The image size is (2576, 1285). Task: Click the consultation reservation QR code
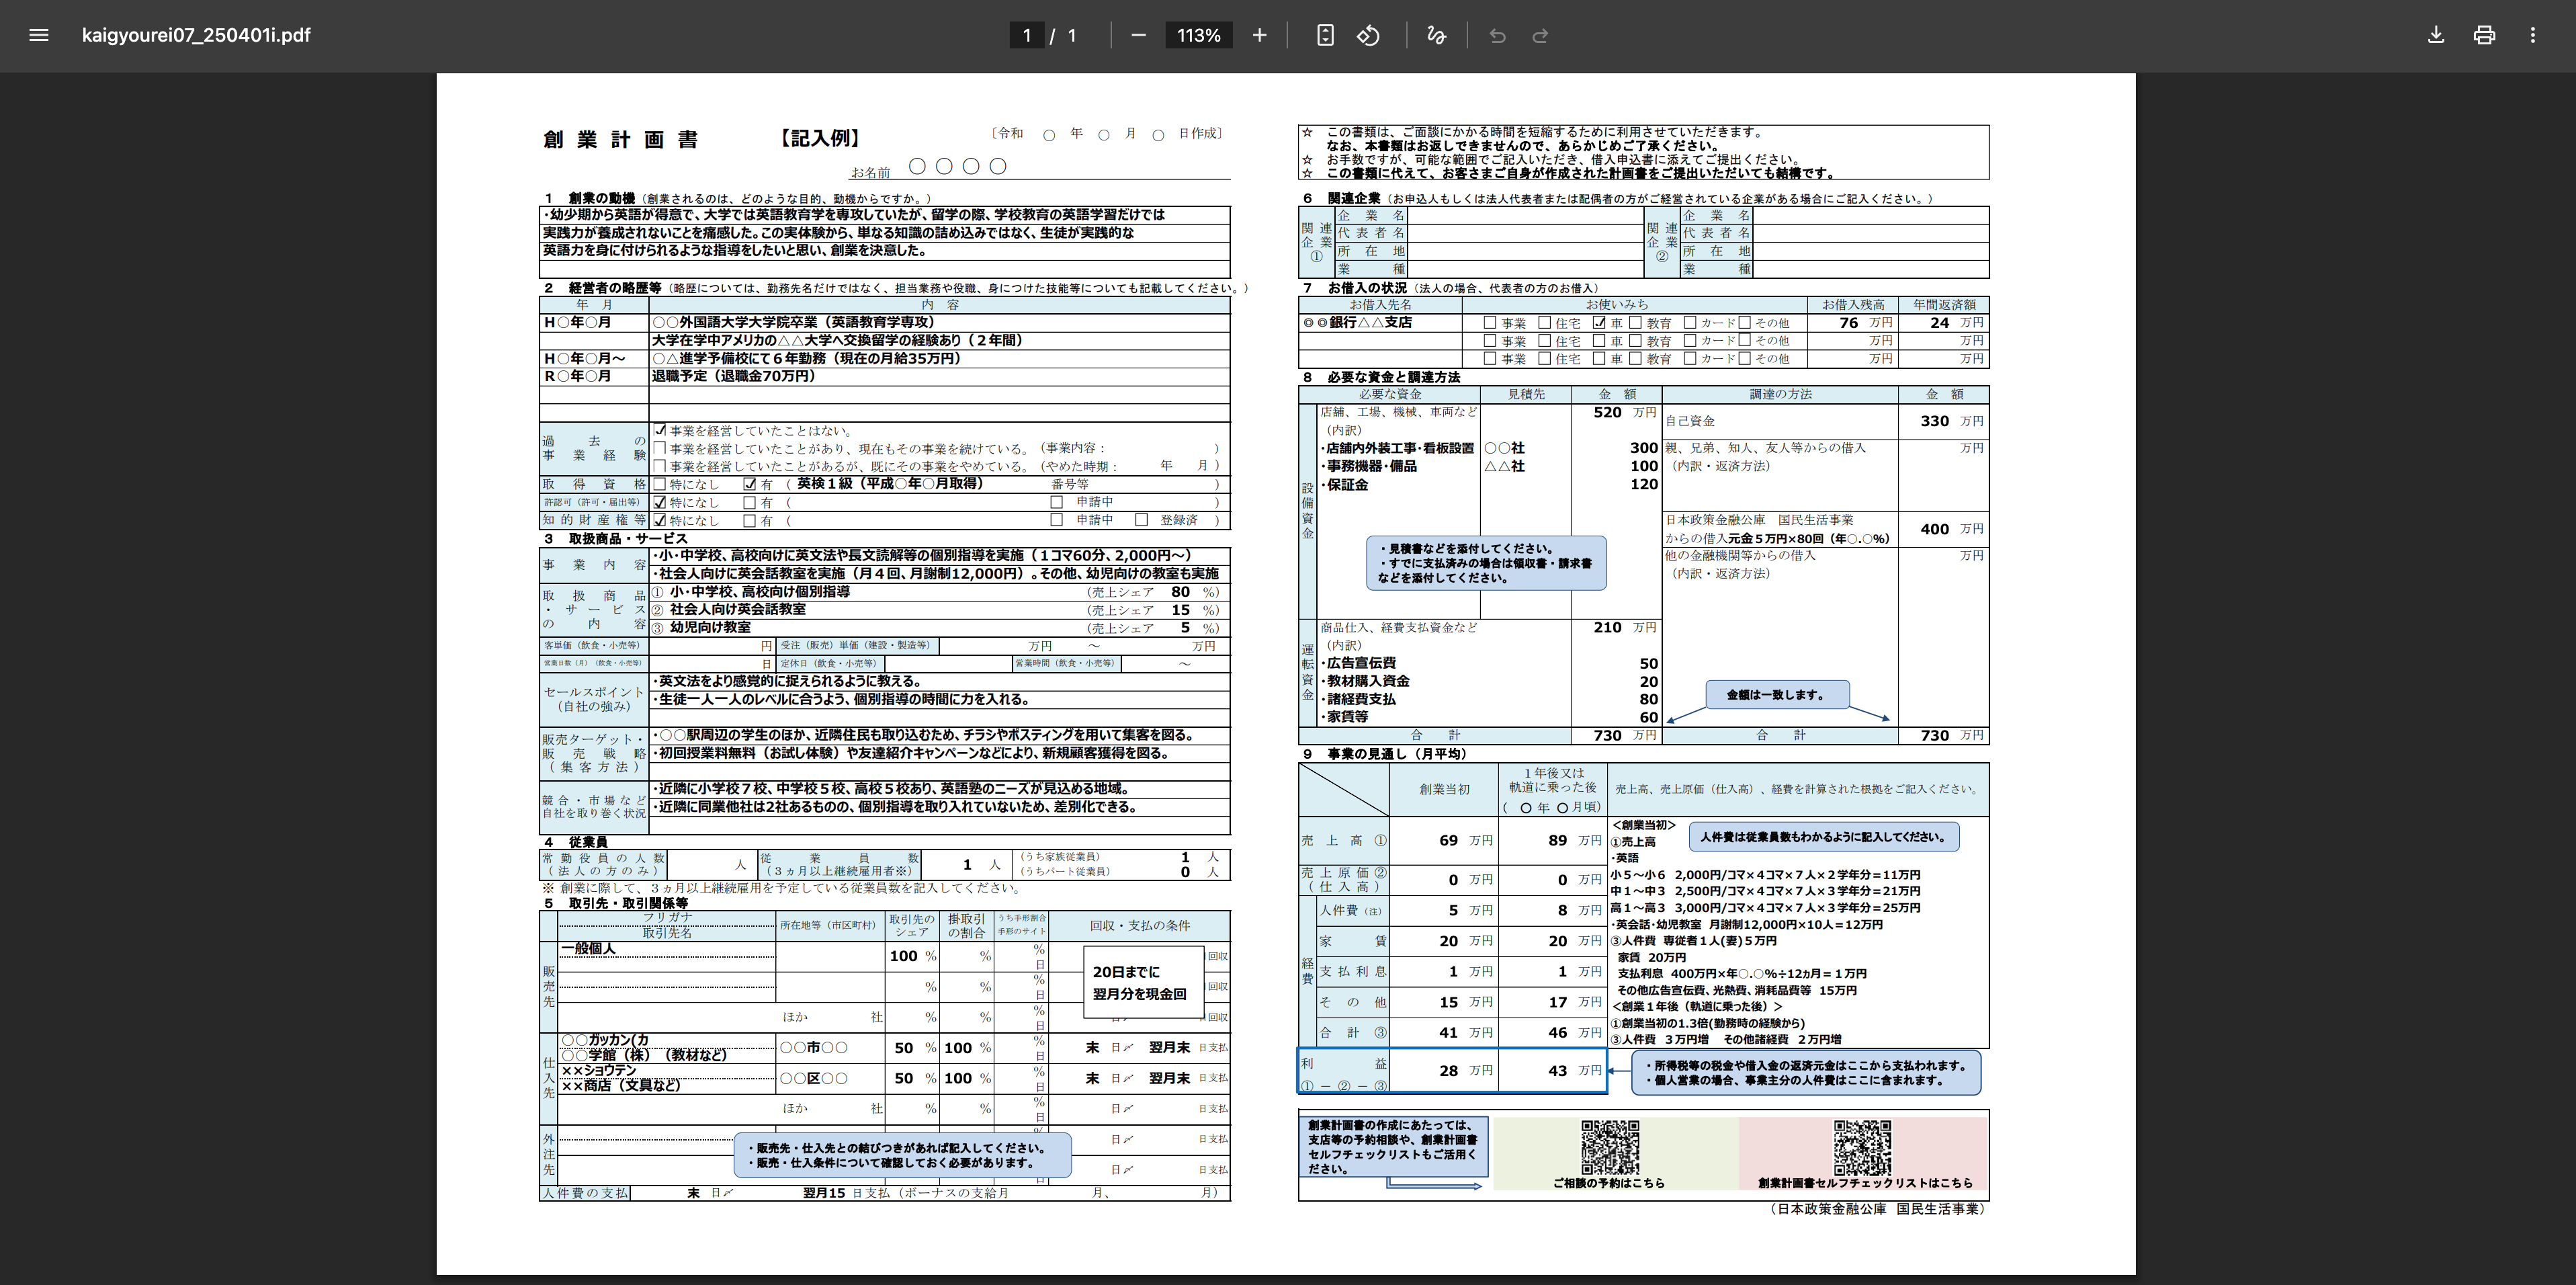(1609, 1147)
